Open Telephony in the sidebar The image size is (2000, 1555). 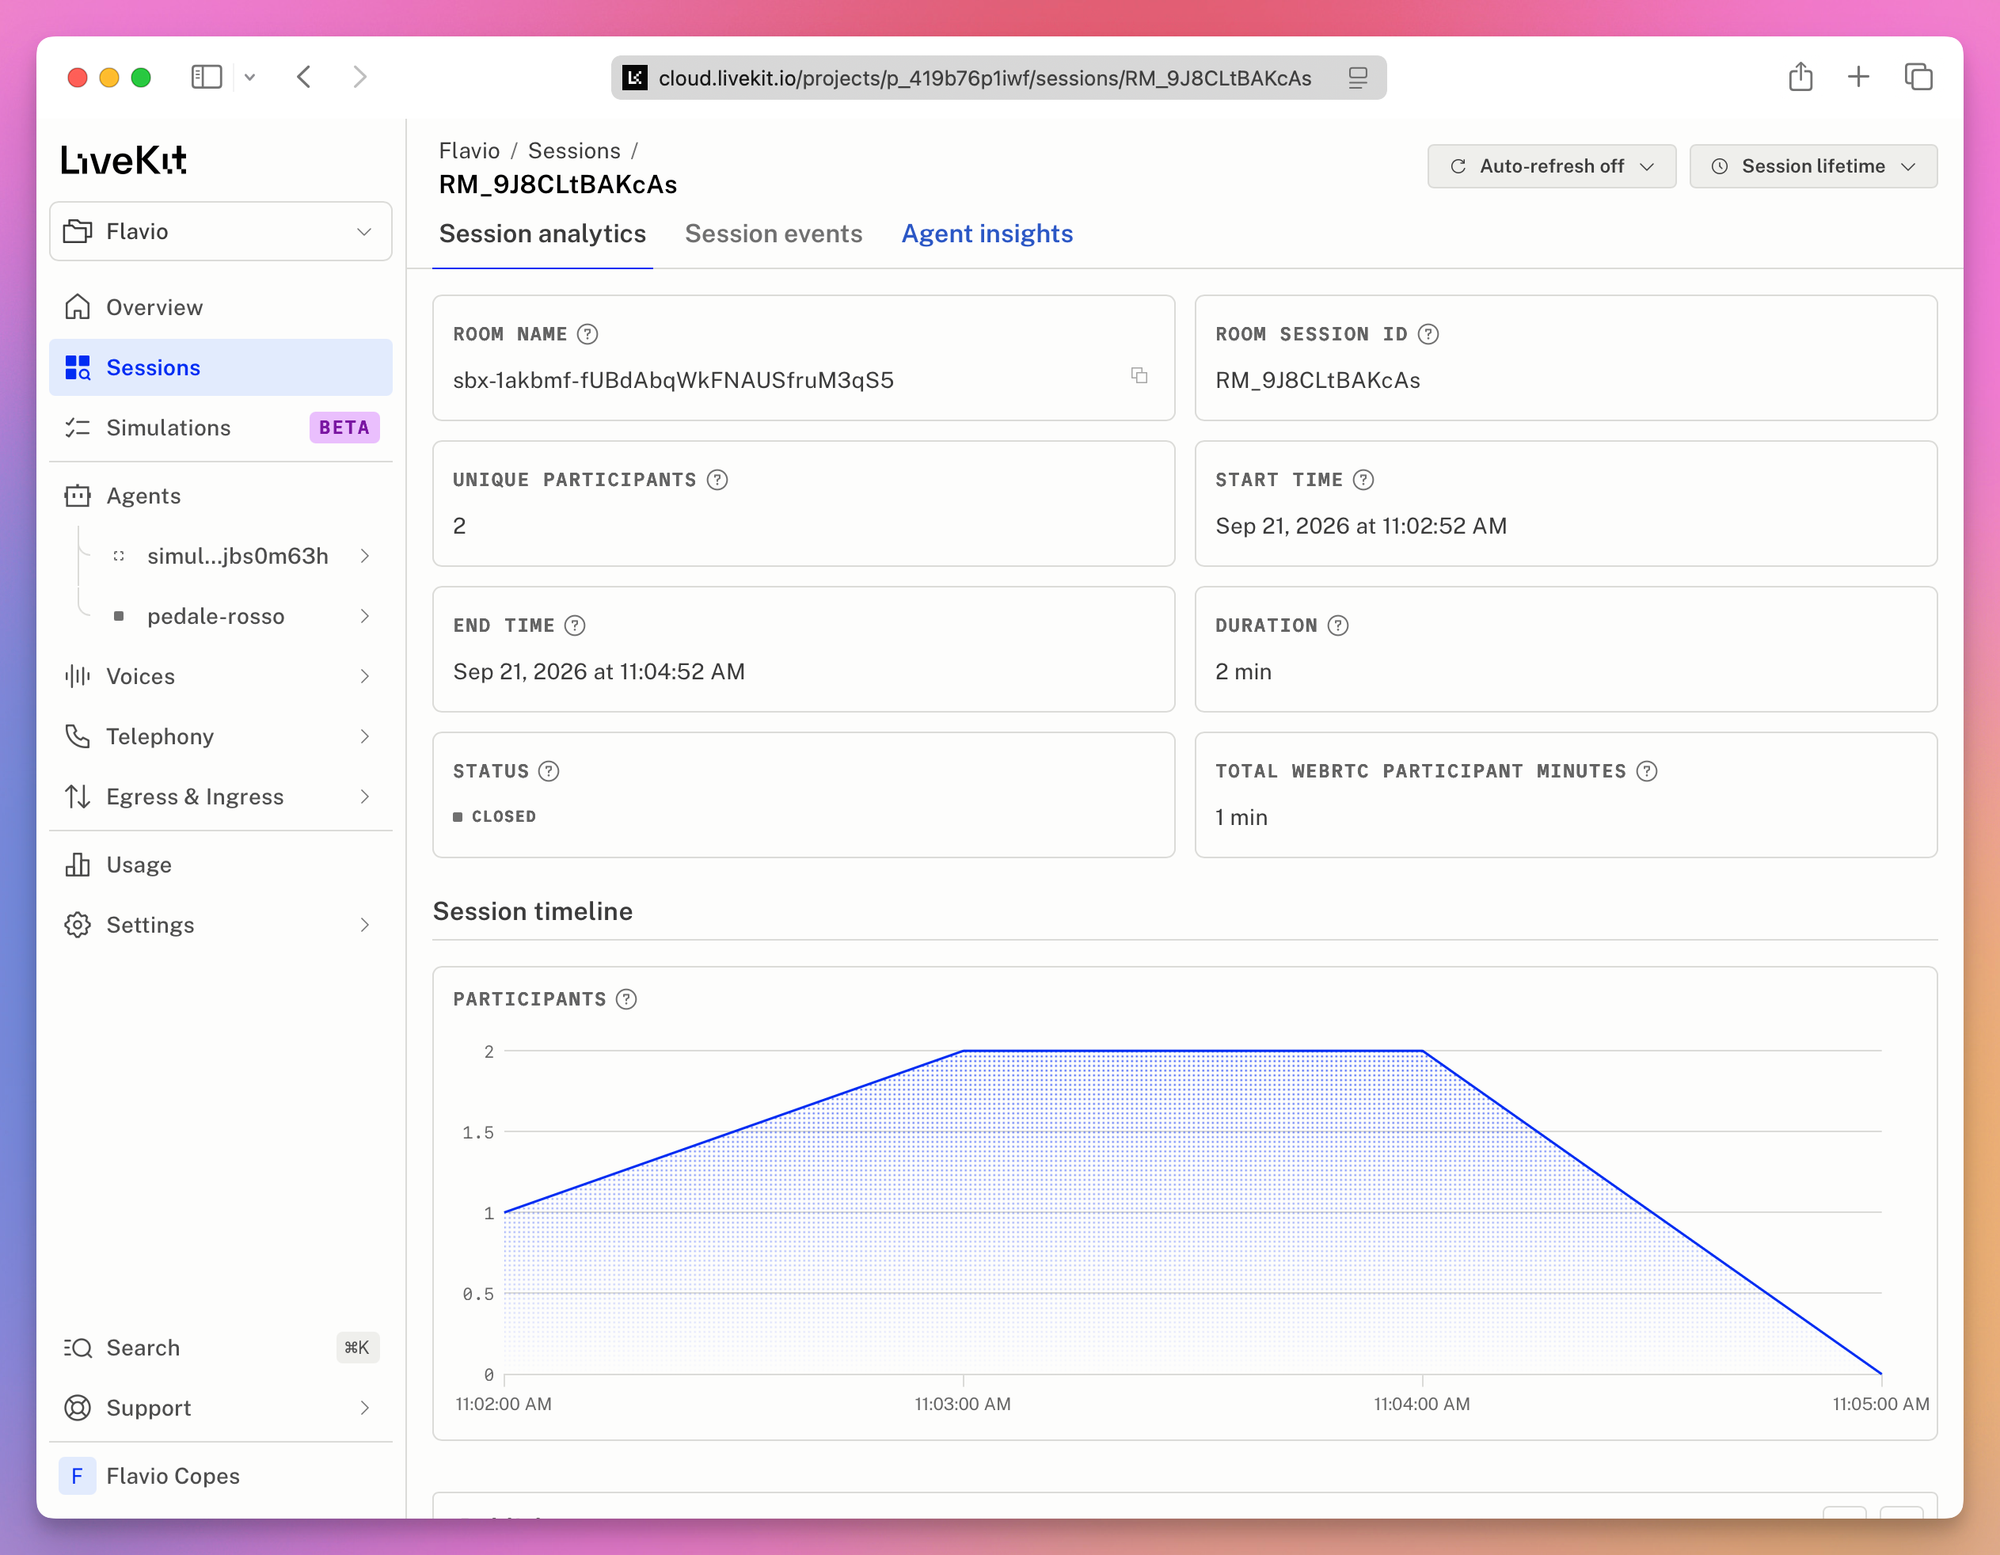pyautogui.click(x=220, y=736)
